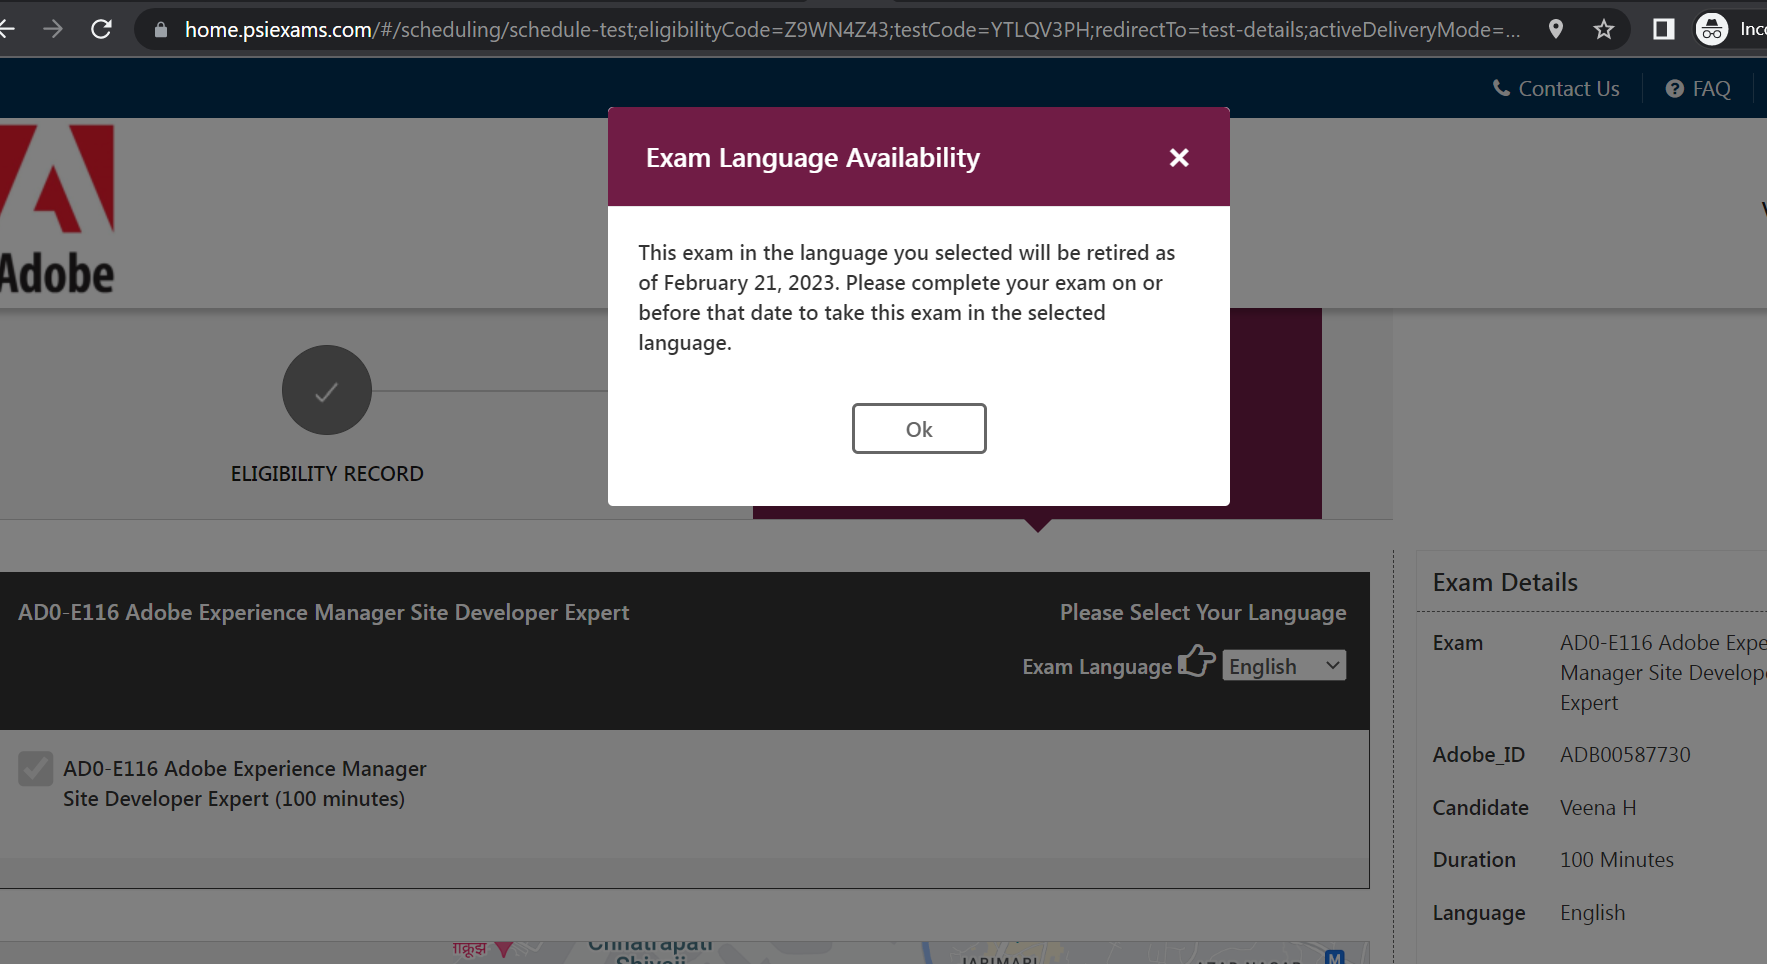Image resolution: width=1767 pixels, height=964 pixels.
Task: Click the Incognito profile icon
Action: (1712, 29)
